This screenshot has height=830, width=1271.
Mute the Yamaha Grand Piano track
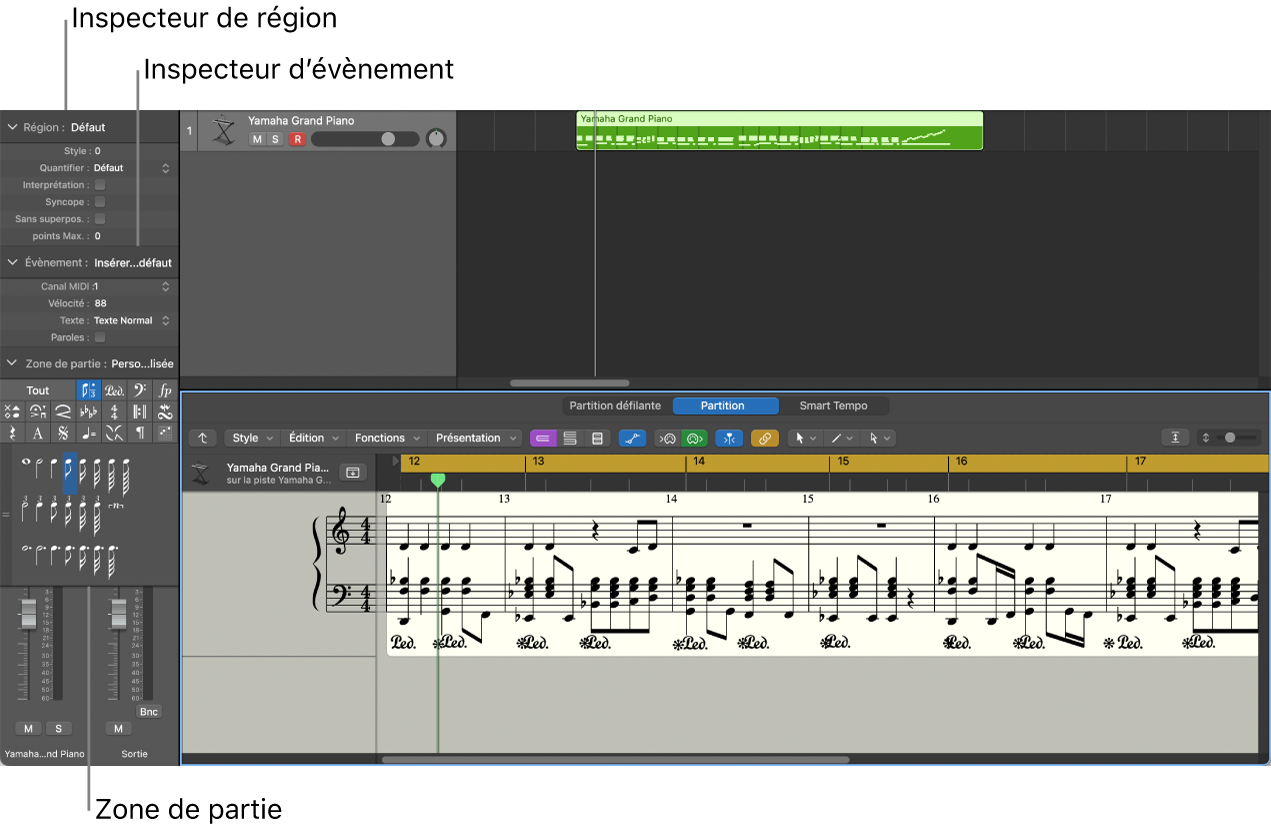[257, 139]
